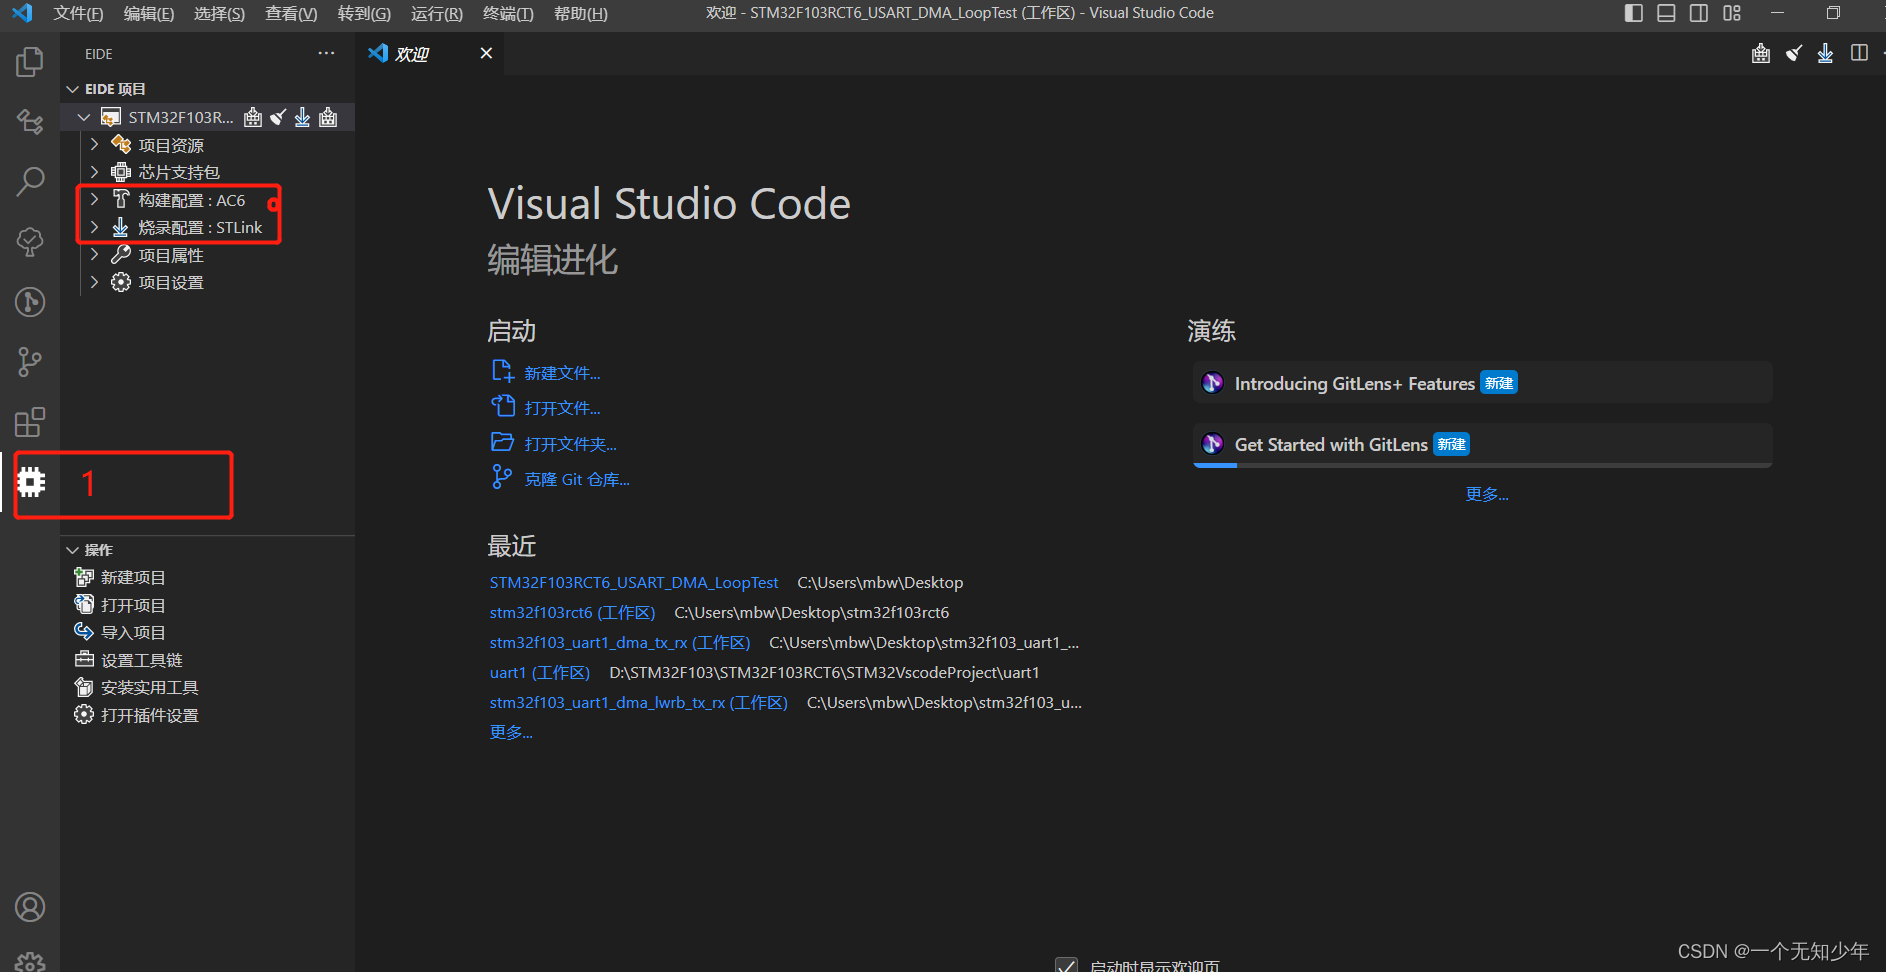Open the Explorer view in the activity bar
Image resolution: width=1886 pixels, height=972 pixels.
point(30,62)
